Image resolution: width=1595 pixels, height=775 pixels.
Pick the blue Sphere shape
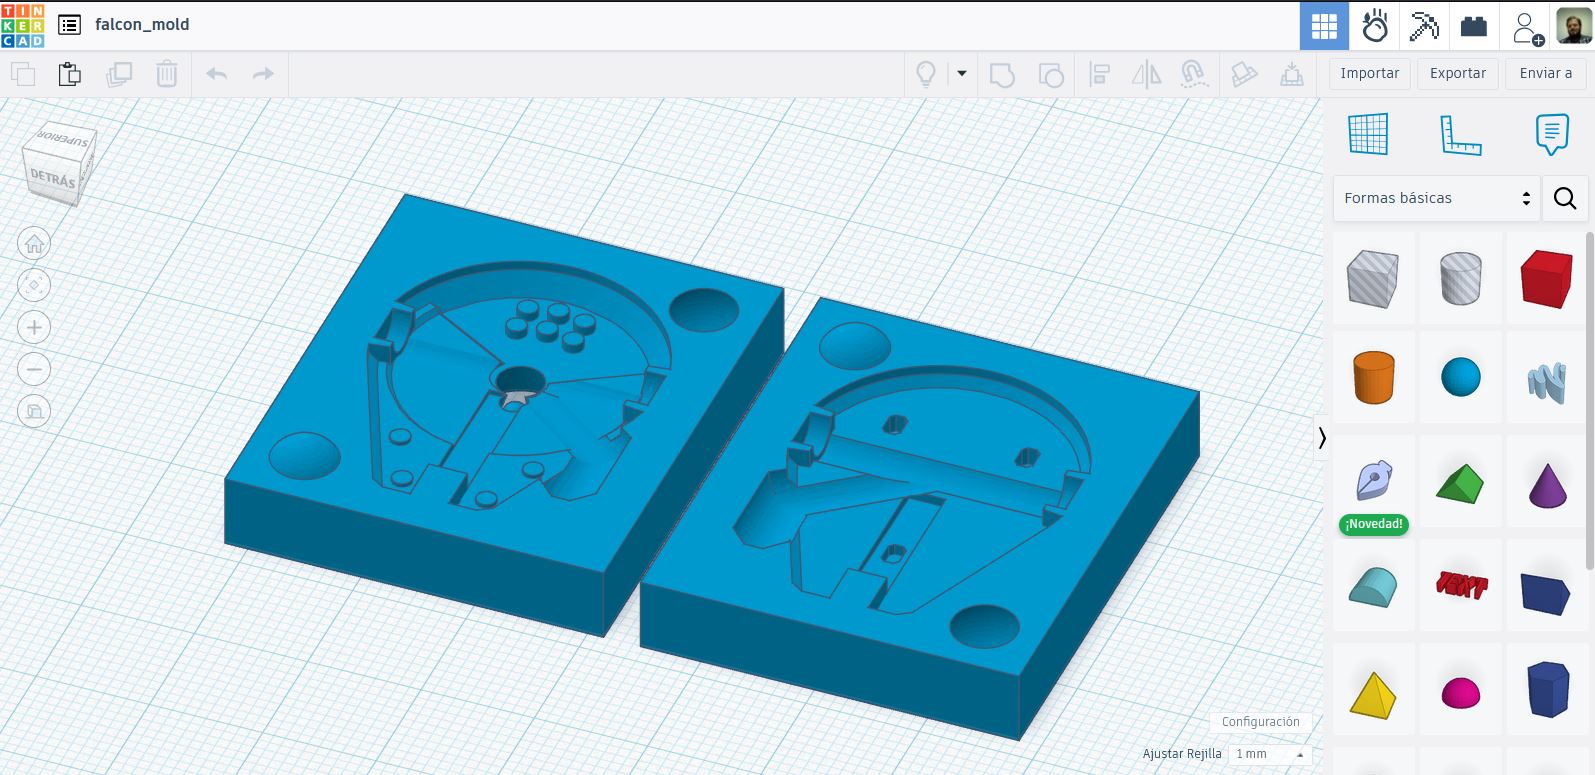[1460, 377]
